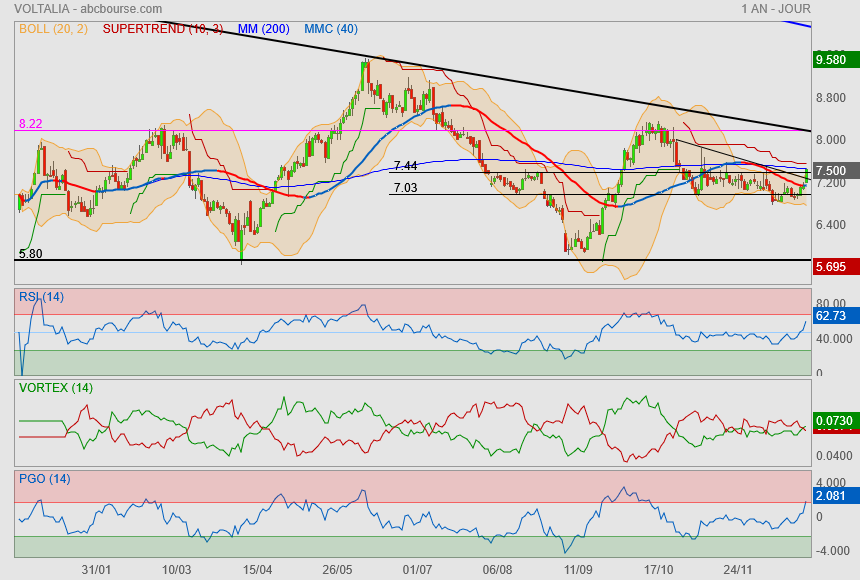Click the 1 AN - JOUR period label

[x=776, y=9]
